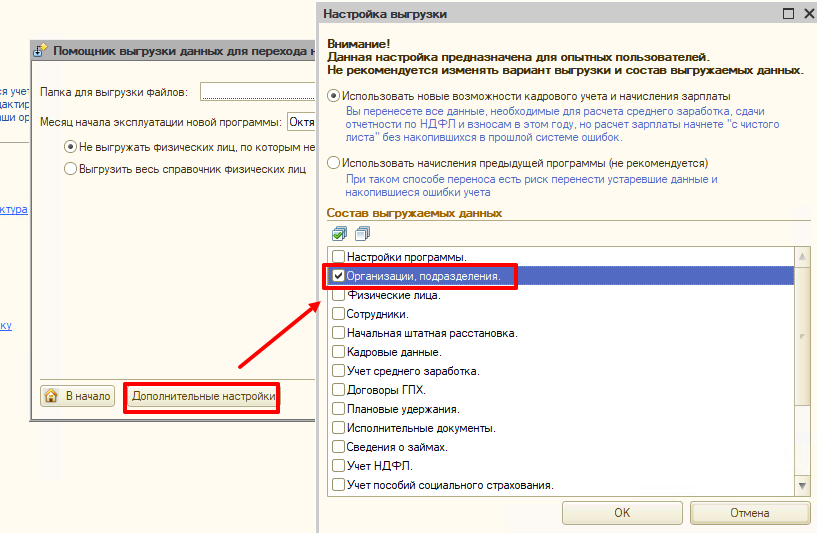Click the folder path input field
This screenshot has width=817, height=533.
pos(257,92)
